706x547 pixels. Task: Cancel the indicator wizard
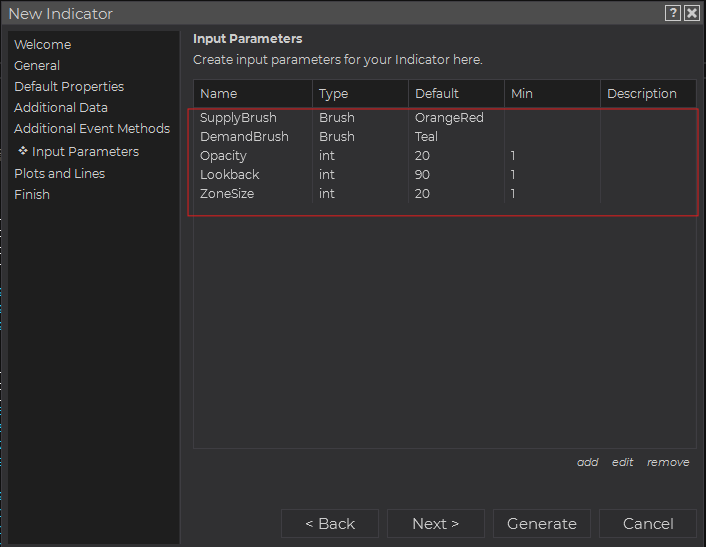click(648, 524)
